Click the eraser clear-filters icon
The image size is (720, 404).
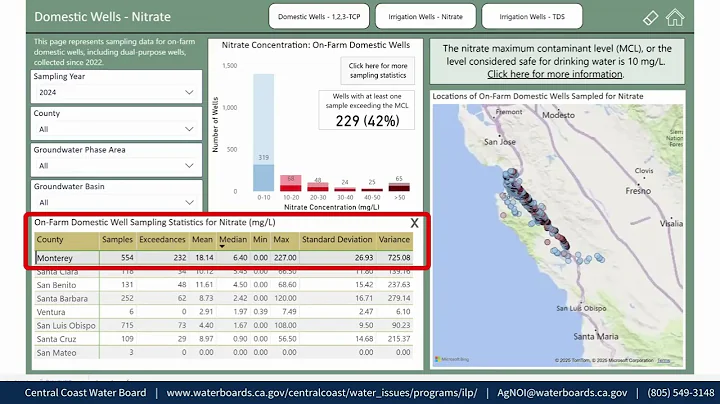click(650, 18)
